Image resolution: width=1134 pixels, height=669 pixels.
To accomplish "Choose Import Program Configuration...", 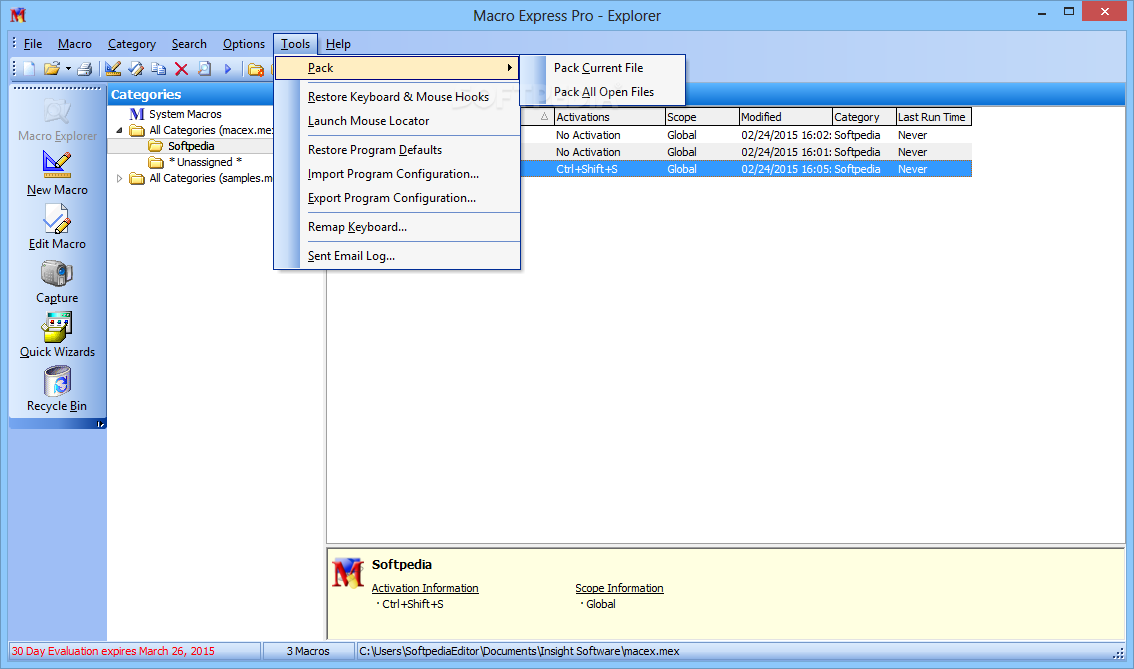I will [x=397, y=174].
